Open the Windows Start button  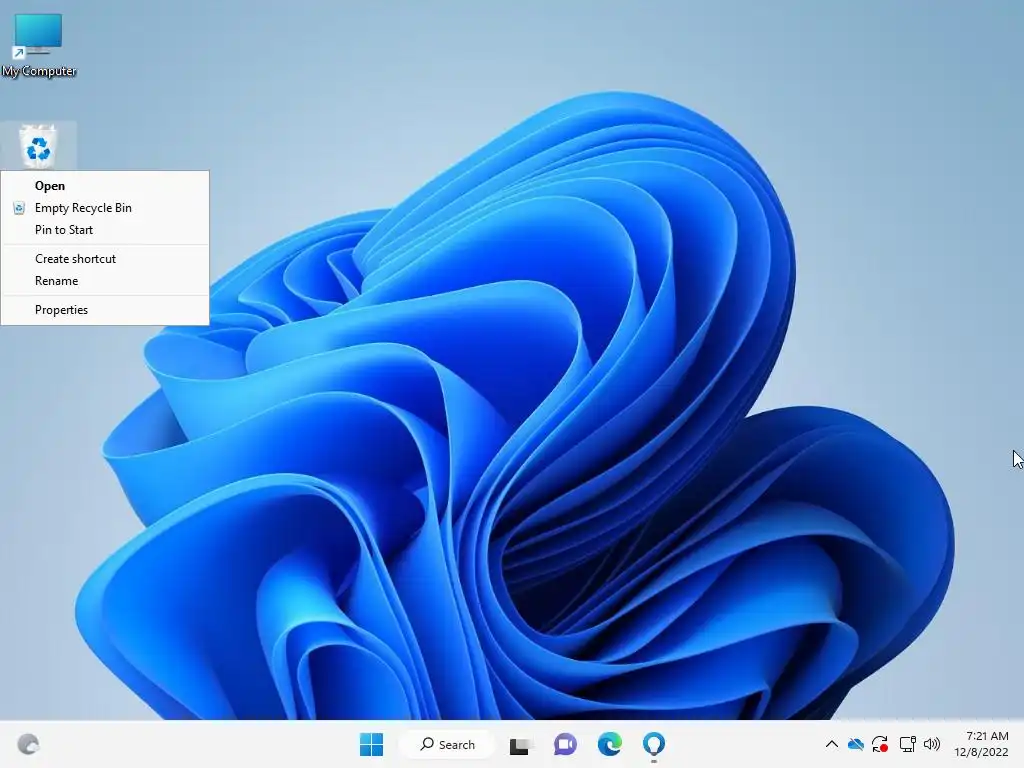(x=372, y=744)
